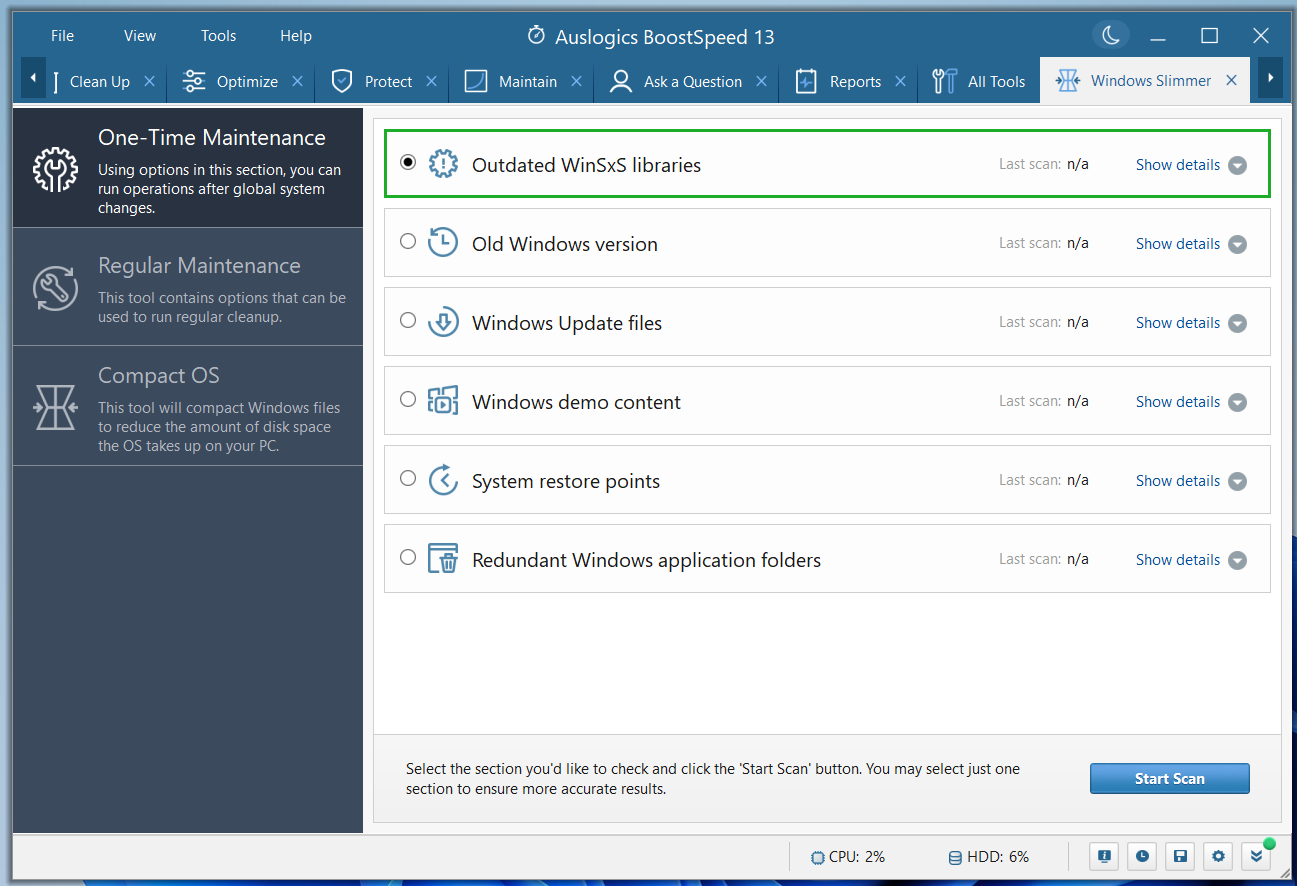This screenshot has width=1297, height=886.
Task: Expand the Outdated WinSxS libraries details arrow
Action: tap(1237, 165)
